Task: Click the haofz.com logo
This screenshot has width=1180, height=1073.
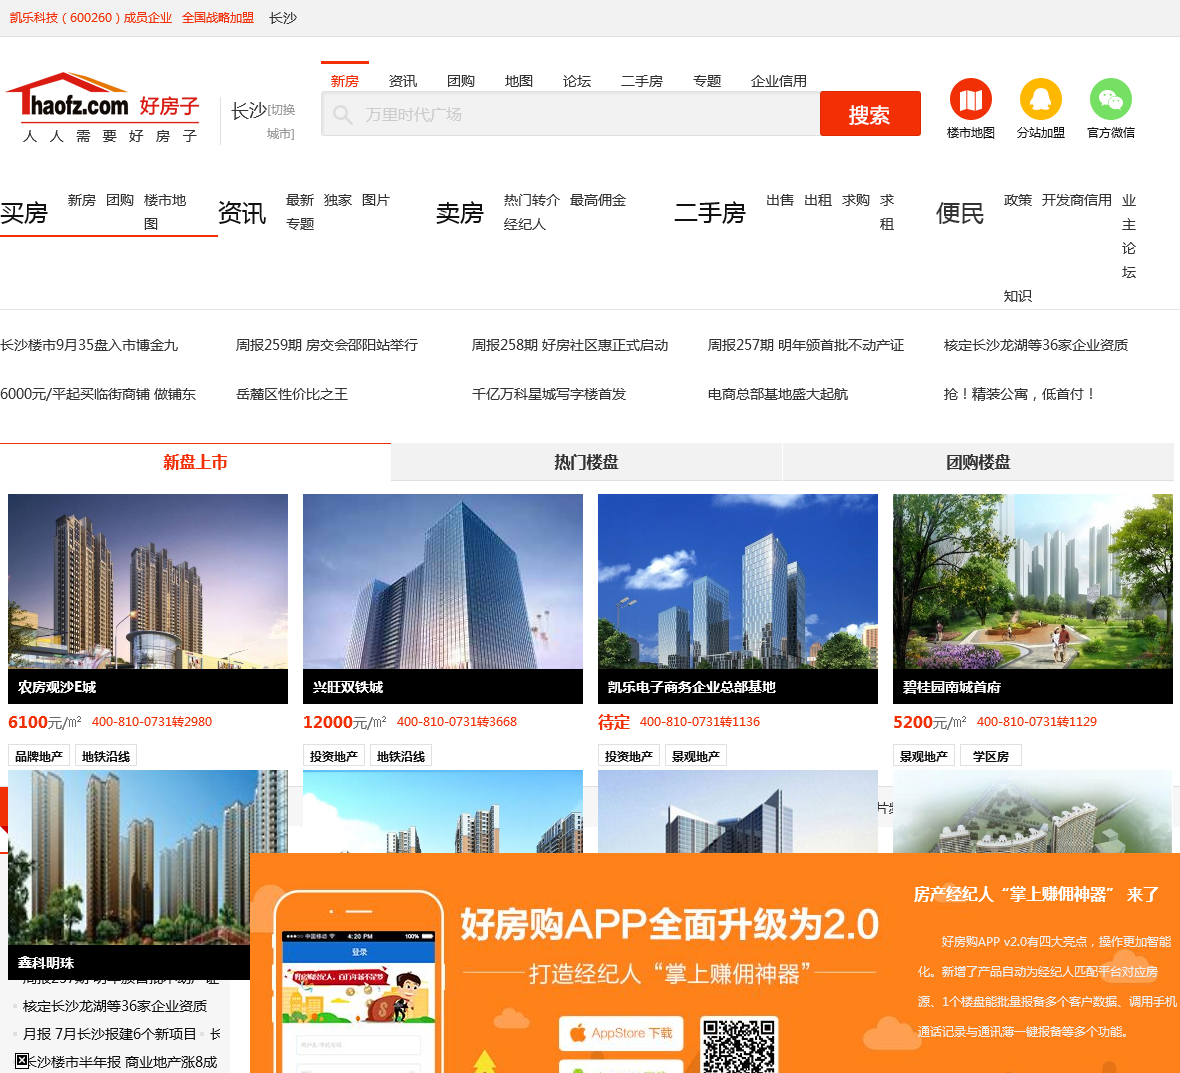Action: click(104, 108)
